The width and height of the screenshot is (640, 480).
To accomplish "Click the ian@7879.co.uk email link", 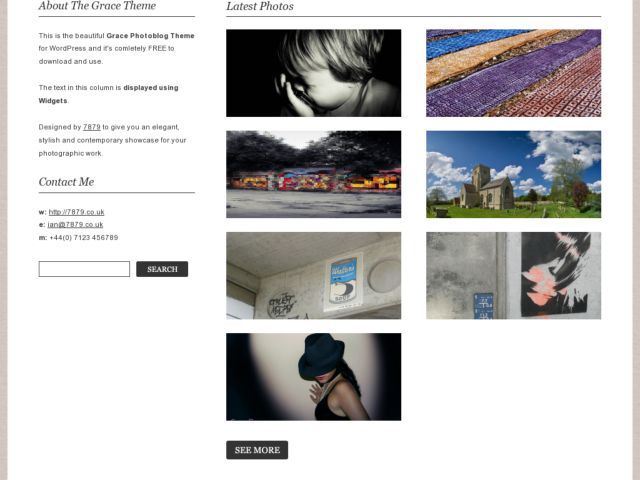I will click(x=75, y=224).
